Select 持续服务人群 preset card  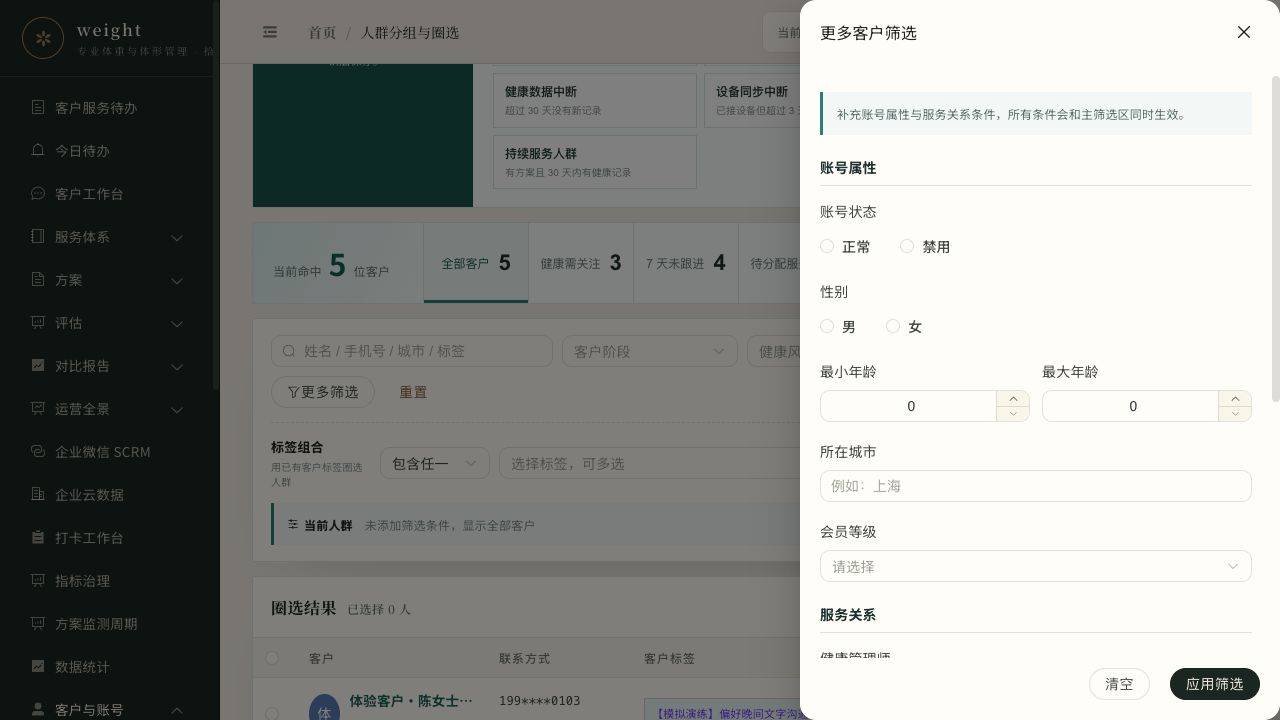(x=595, y=162)
